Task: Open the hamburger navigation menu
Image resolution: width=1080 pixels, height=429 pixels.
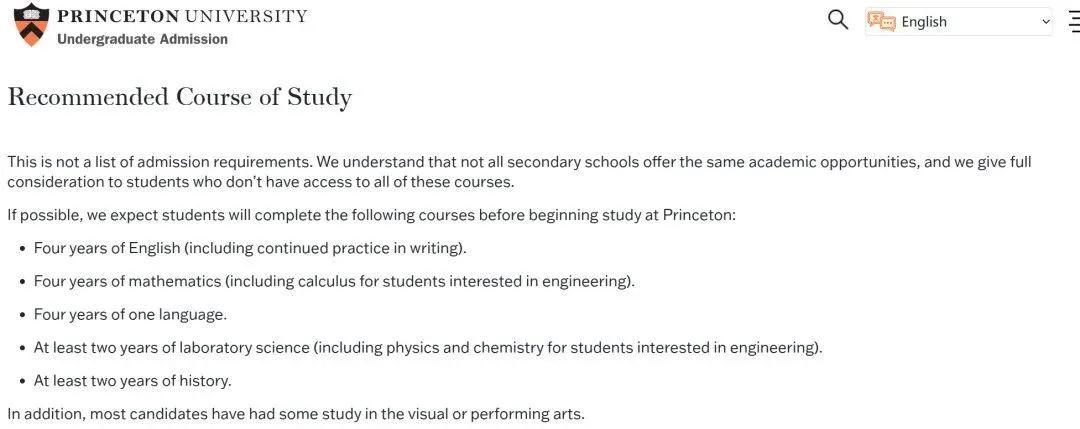Action: 1074,21
